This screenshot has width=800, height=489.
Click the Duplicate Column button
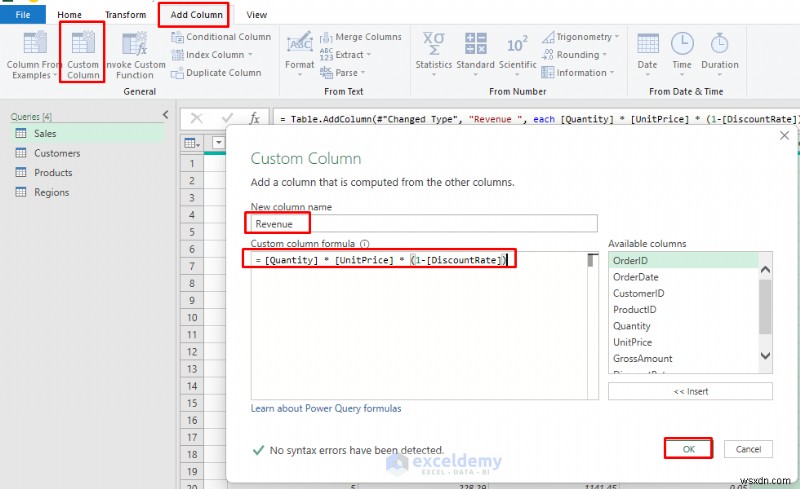tap(216, 72)
